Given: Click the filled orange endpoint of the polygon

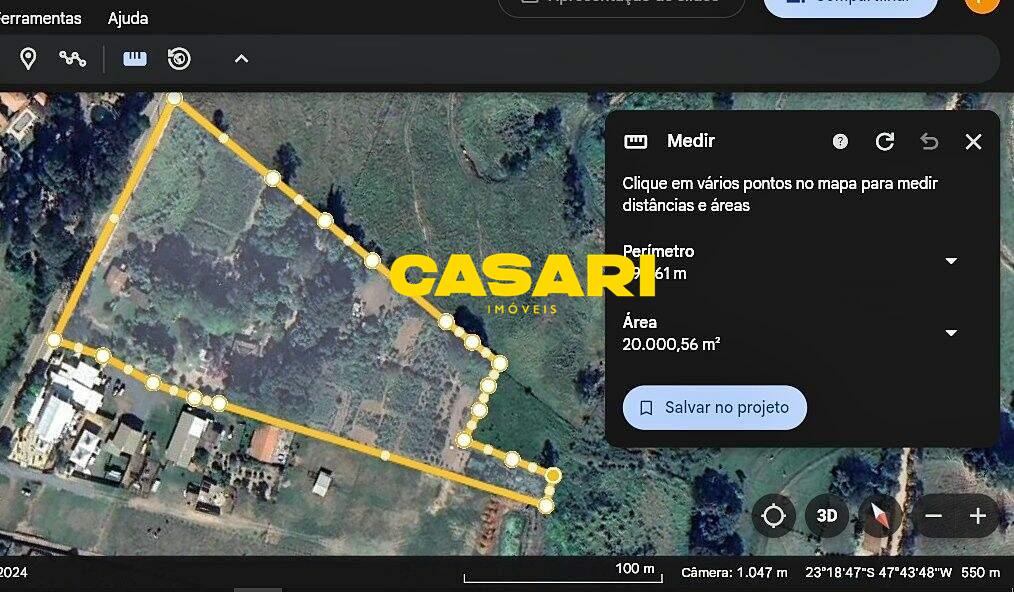Looking at the screenshot, I should [x=553, y=476].
